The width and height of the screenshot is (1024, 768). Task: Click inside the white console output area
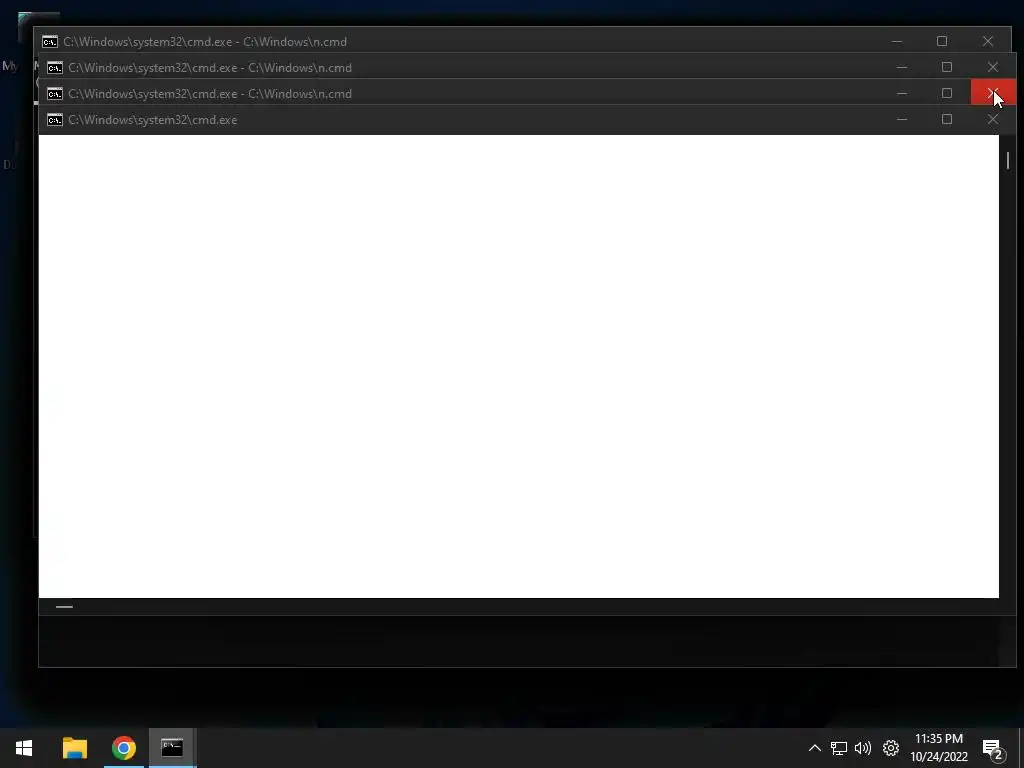tap(519, 366)
